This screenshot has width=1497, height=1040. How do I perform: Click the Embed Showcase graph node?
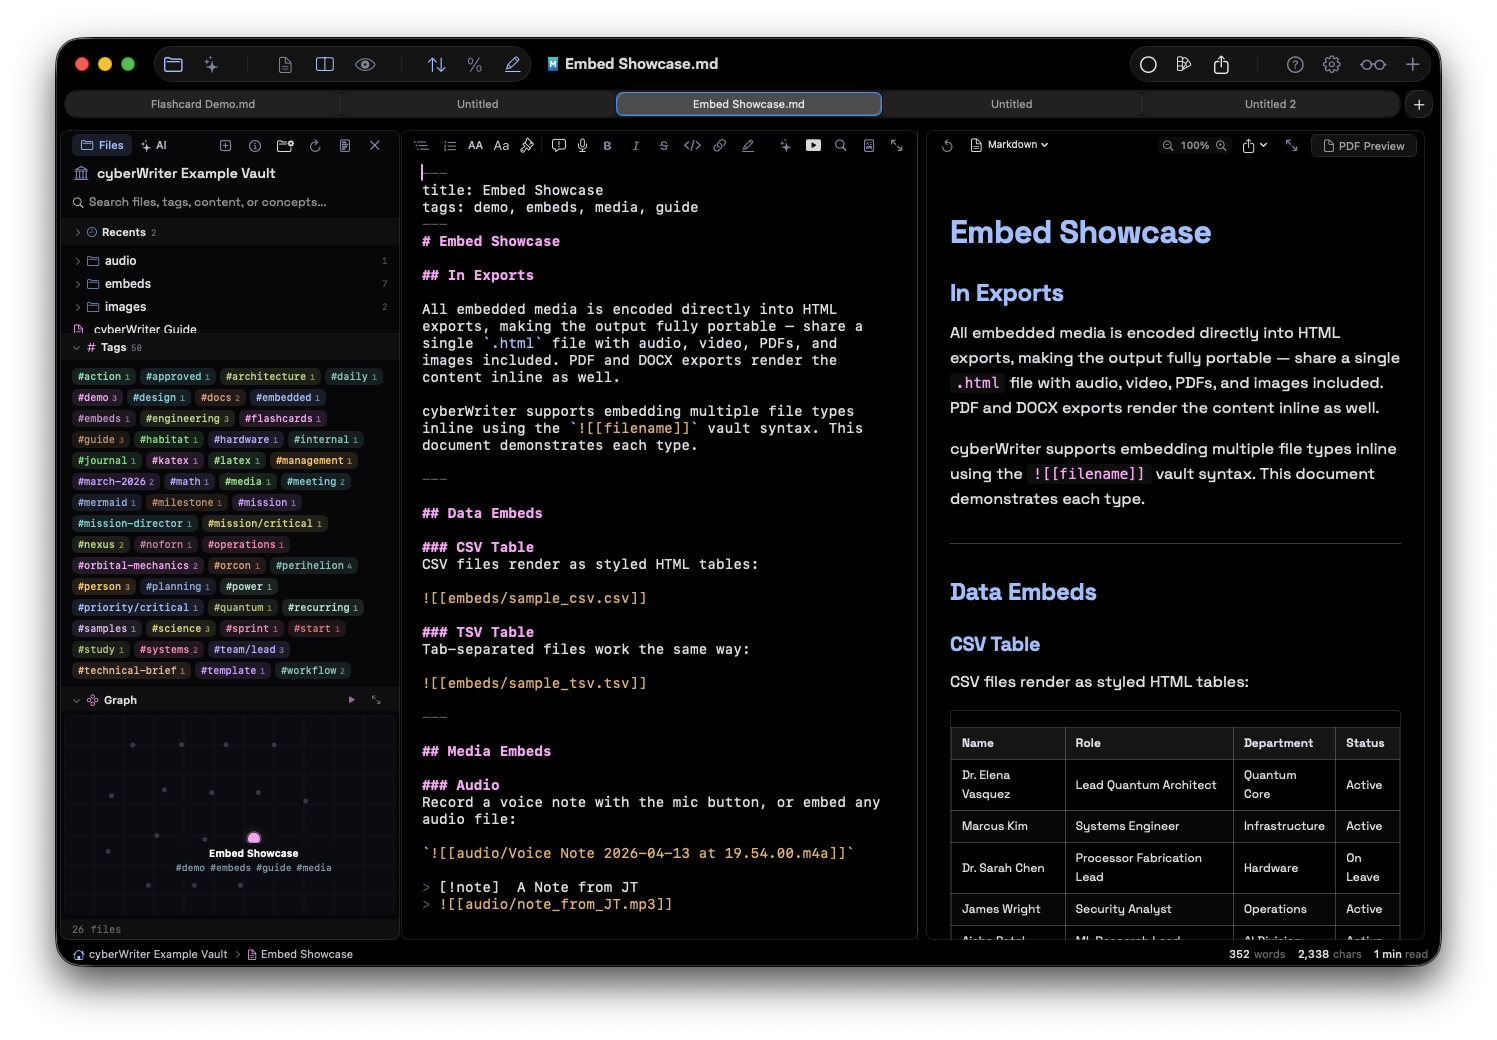pos(254,838)
